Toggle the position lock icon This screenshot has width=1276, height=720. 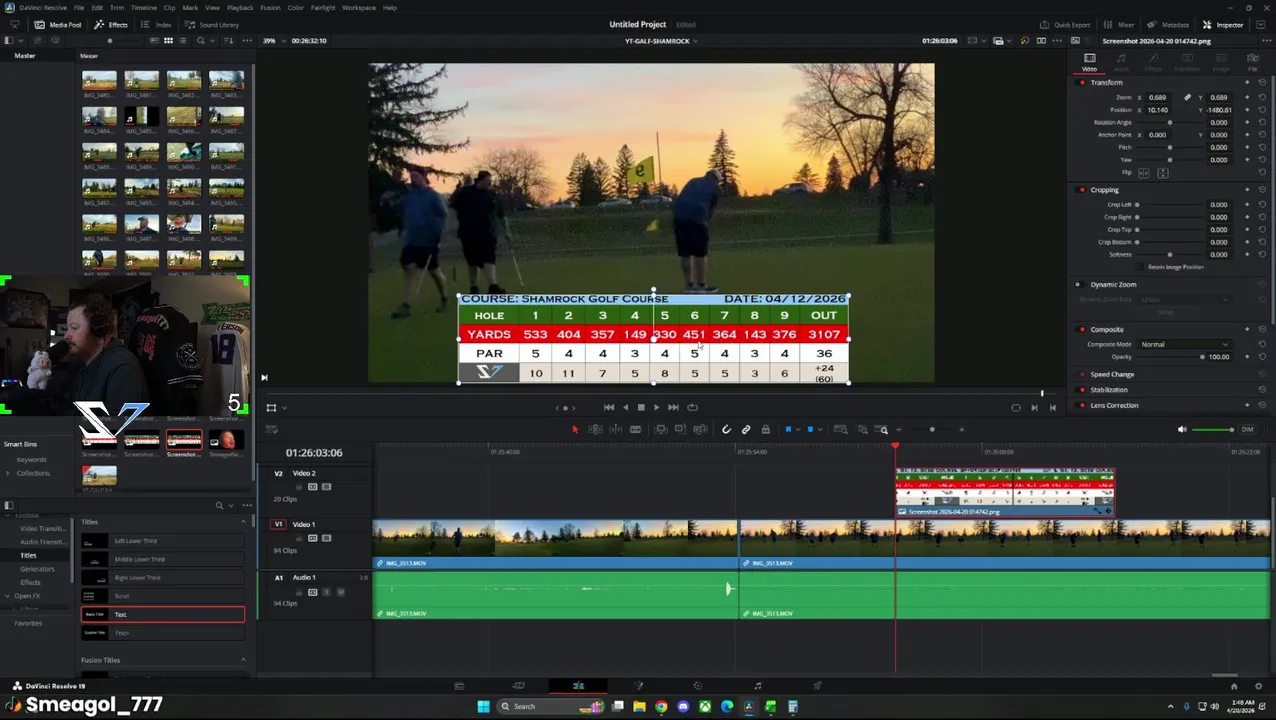point(766,430)
